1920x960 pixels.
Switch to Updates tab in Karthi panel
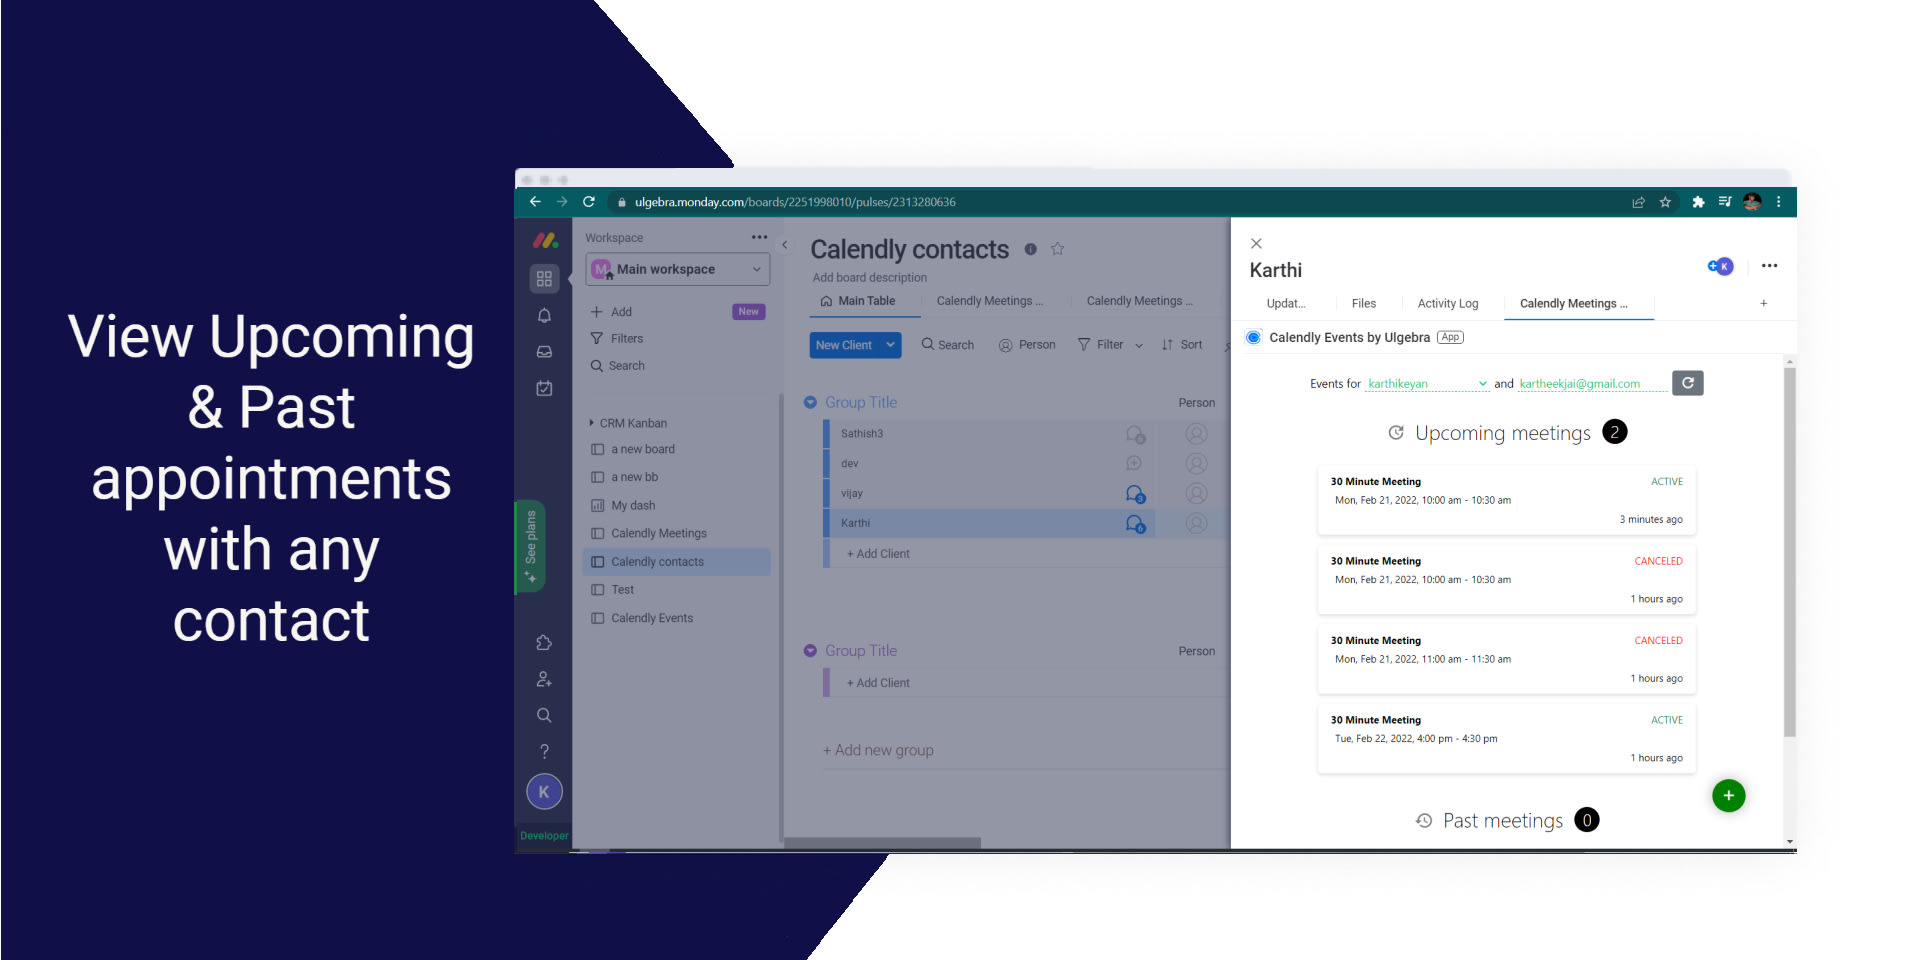(x=1286, y=304)
